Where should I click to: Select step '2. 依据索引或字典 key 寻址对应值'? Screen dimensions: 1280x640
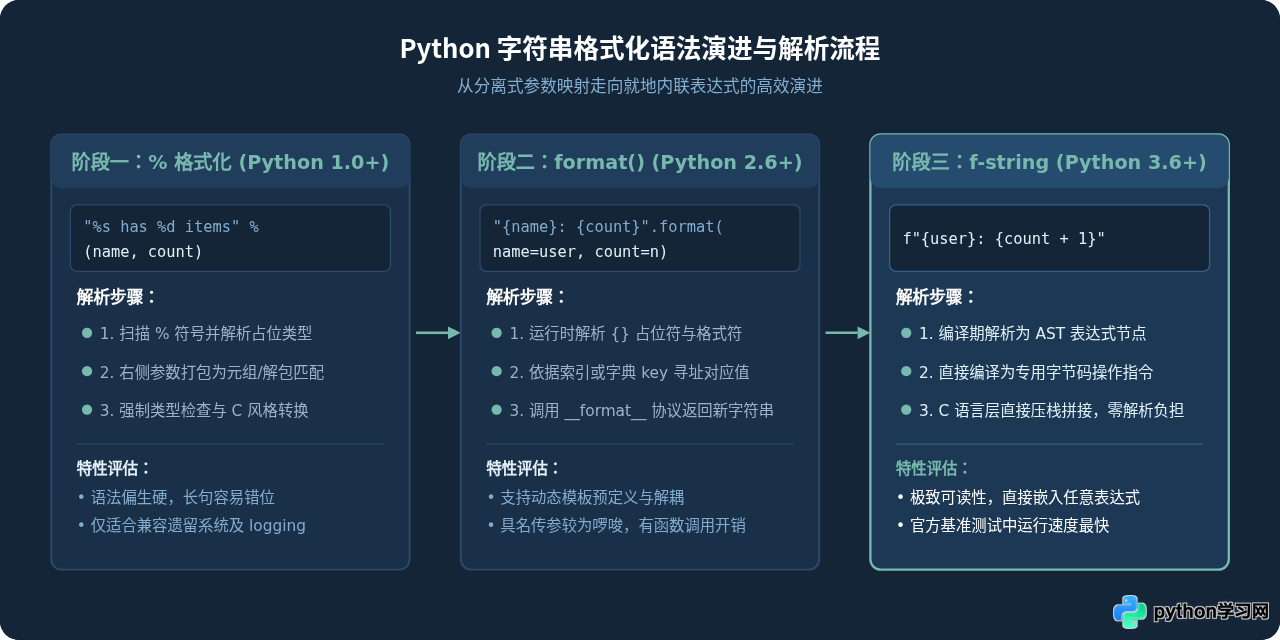point(629,372)
